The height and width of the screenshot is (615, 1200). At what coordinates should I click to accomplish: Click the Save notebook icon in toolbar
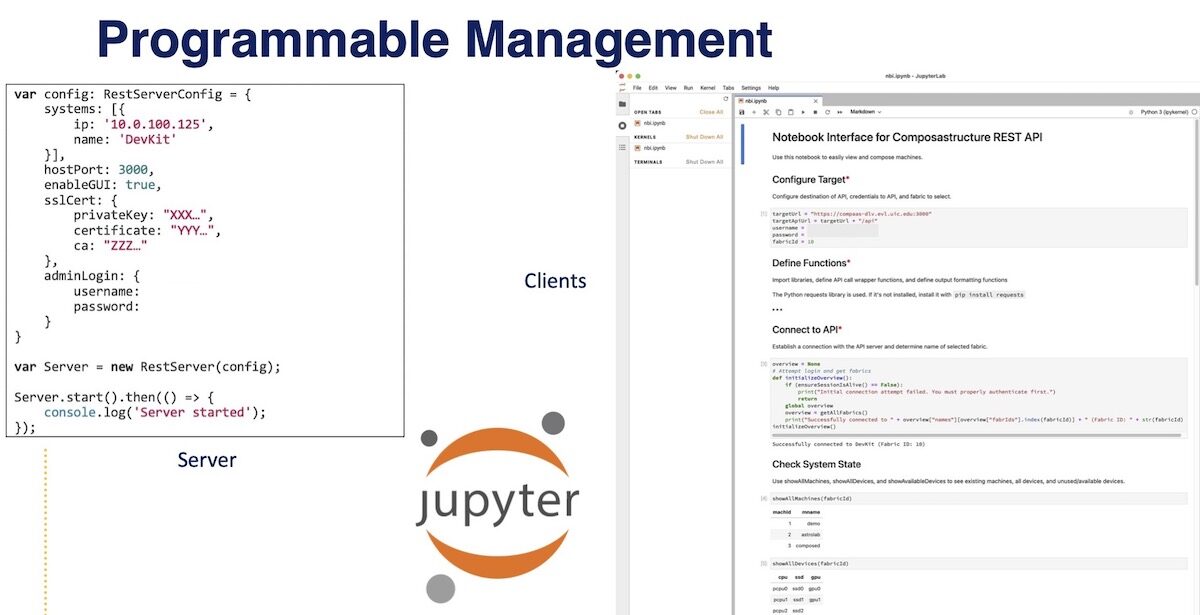tap(742, 112)
